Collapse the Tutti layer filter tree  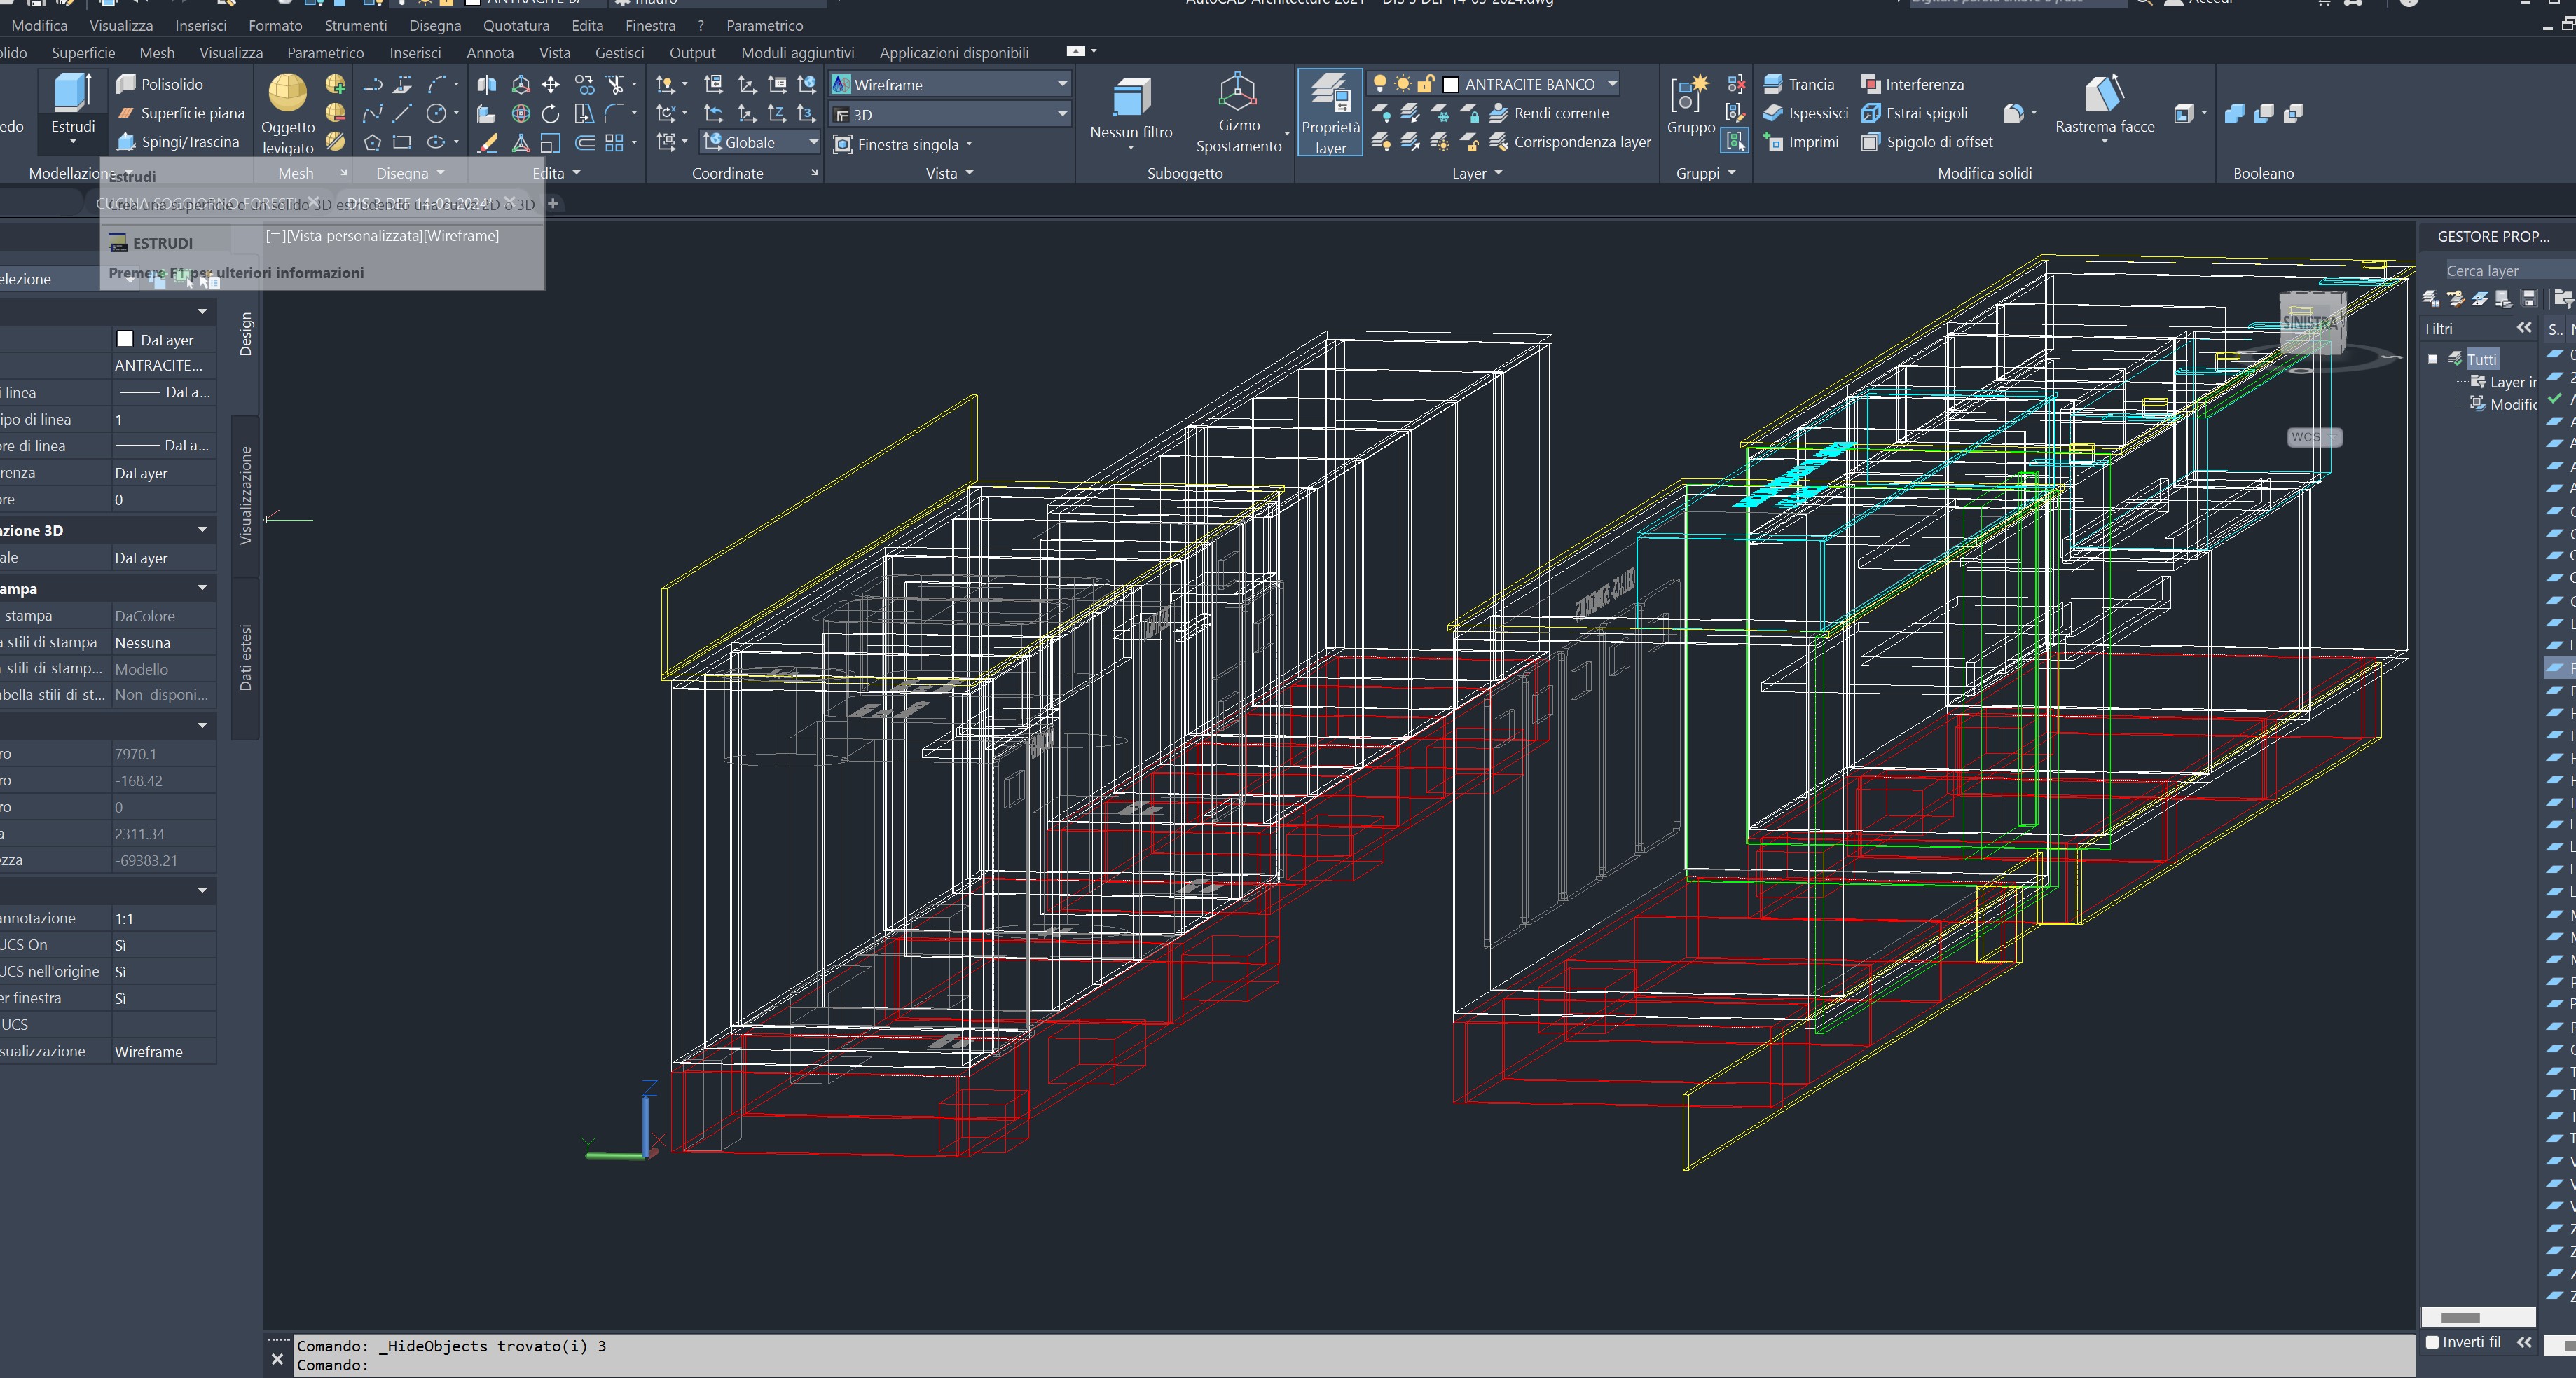(x=2433, y=359)
